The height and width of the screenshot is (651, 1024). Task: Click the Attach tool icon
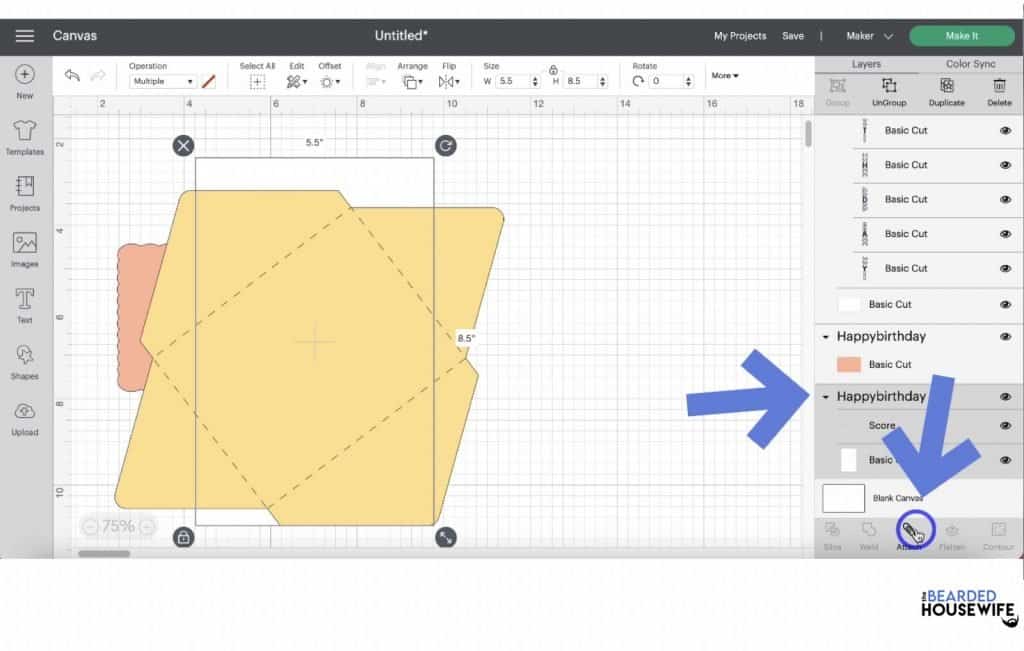[911, 531]
